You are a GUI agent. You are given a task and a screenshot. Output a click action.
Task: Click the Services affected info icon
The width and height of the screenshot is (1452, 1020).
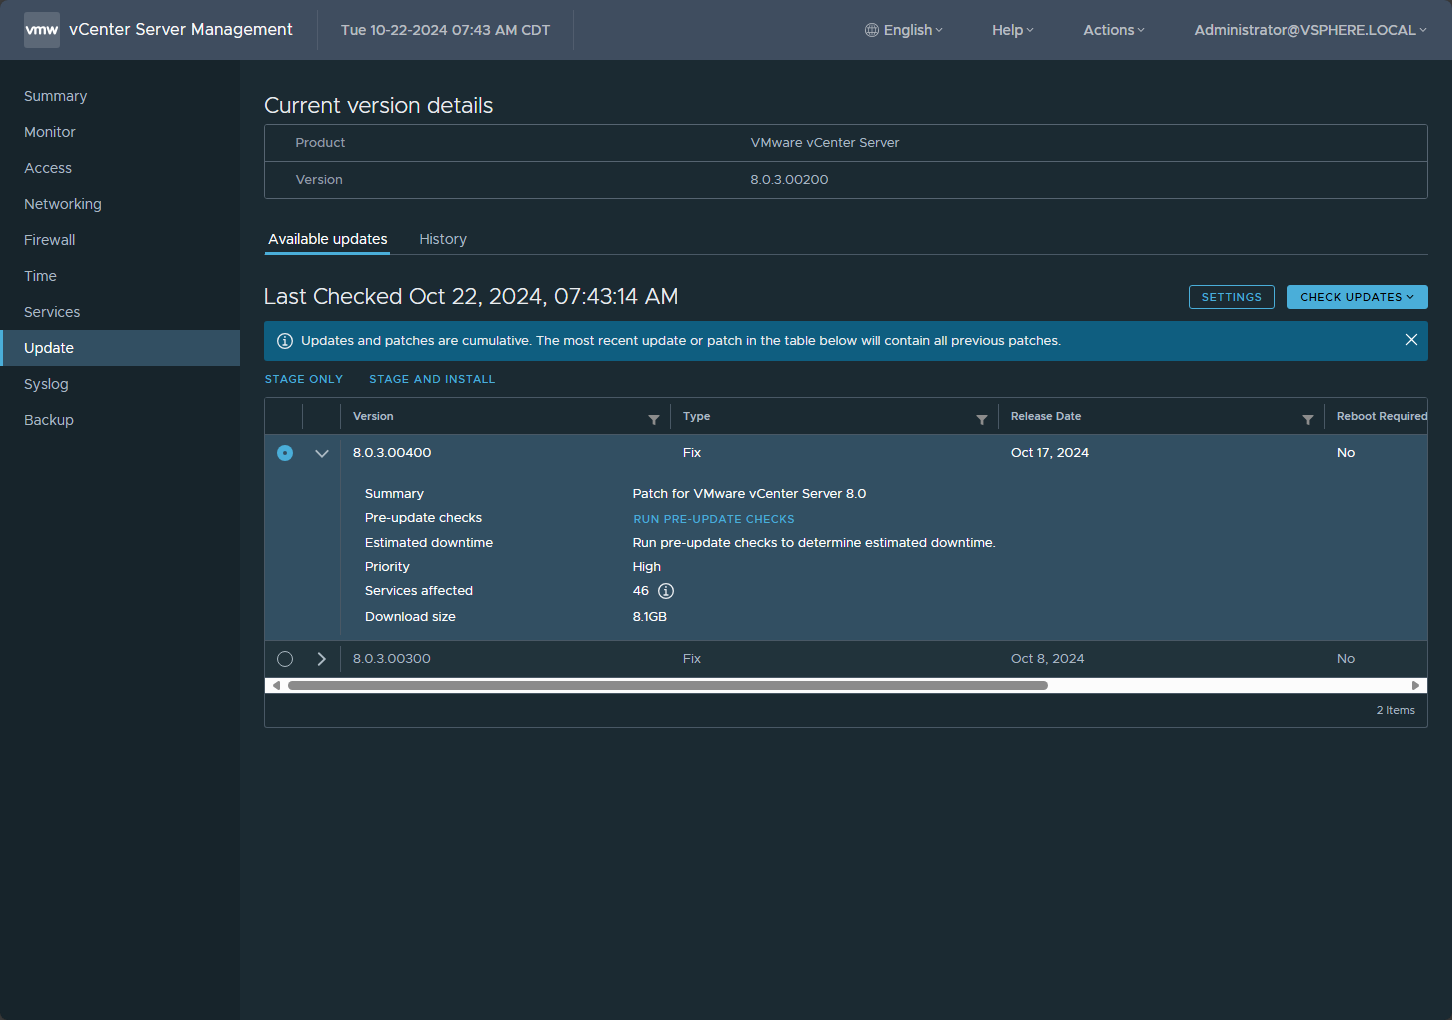[666, 591]
